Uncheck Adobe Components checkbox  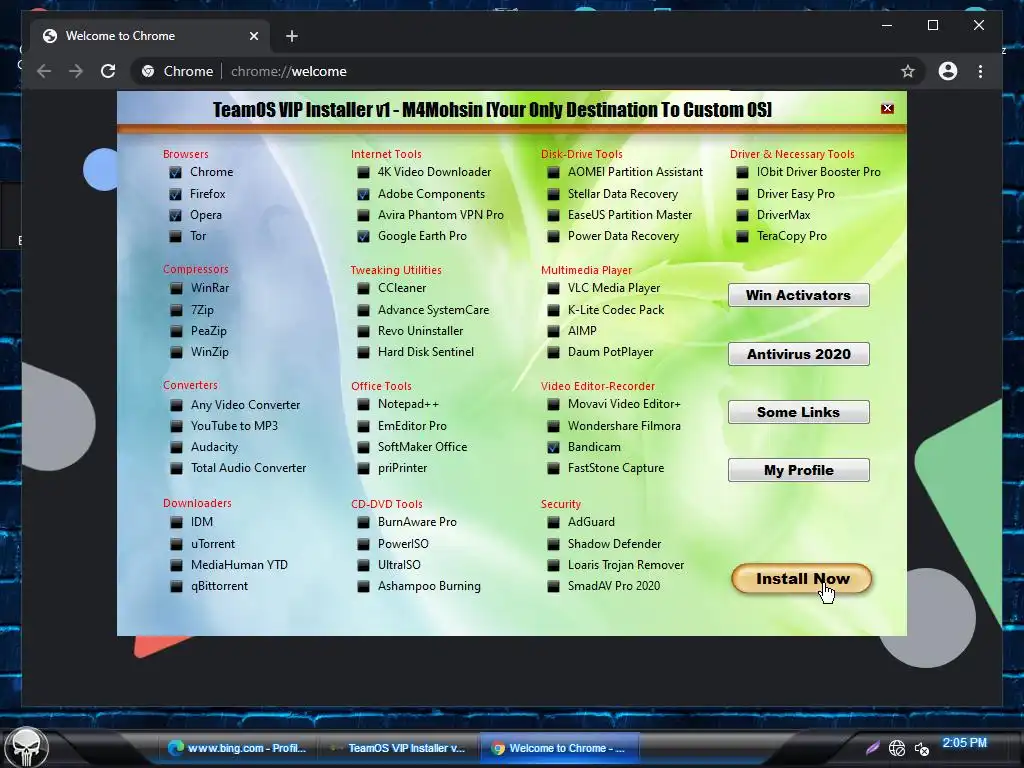(363, 195)
